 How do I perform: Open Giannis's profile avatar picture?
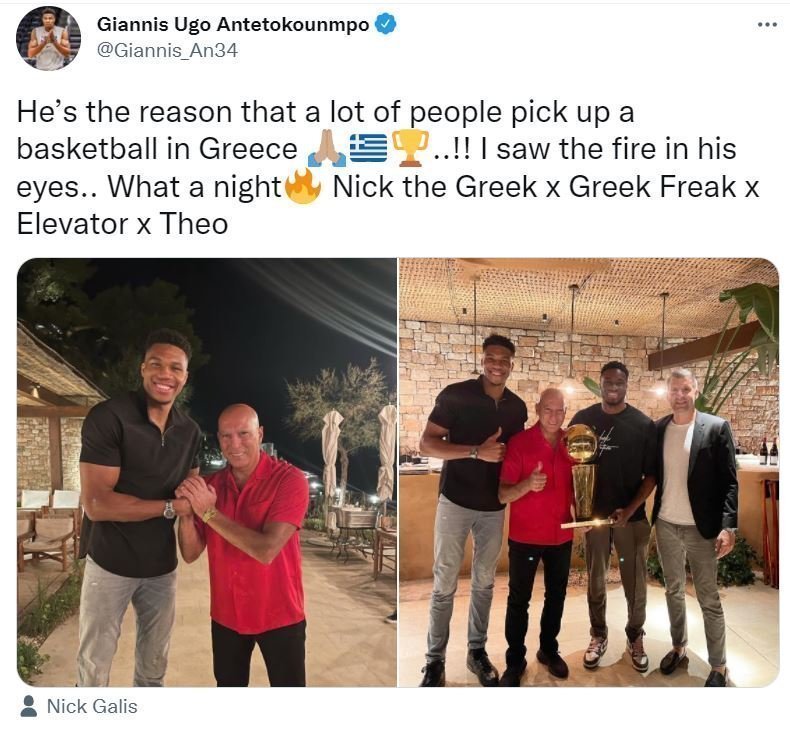(x=48, y=38)
